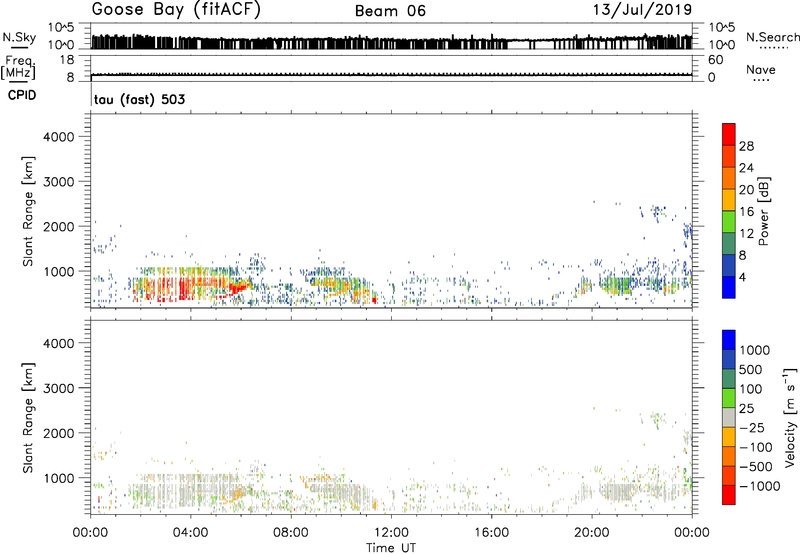Click the "10^5" left noise axis tick
800x554 pixels.
click(62, 27)
